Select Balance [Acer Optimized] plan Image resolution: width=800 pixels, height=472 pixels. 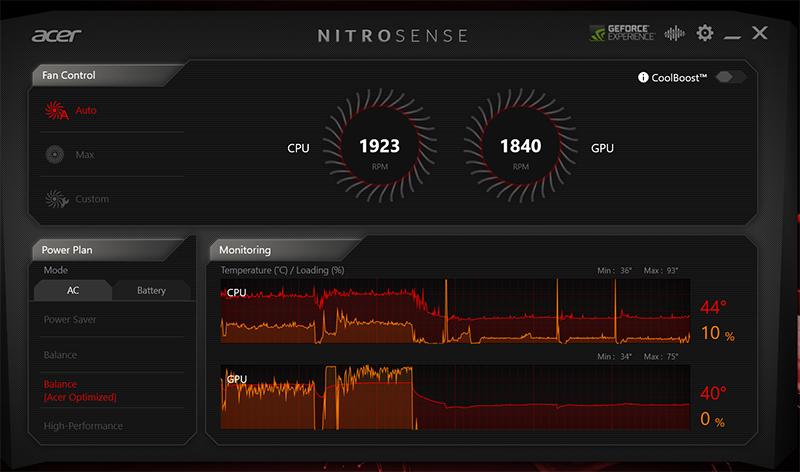pyautogui.click(x=79, y=390)
